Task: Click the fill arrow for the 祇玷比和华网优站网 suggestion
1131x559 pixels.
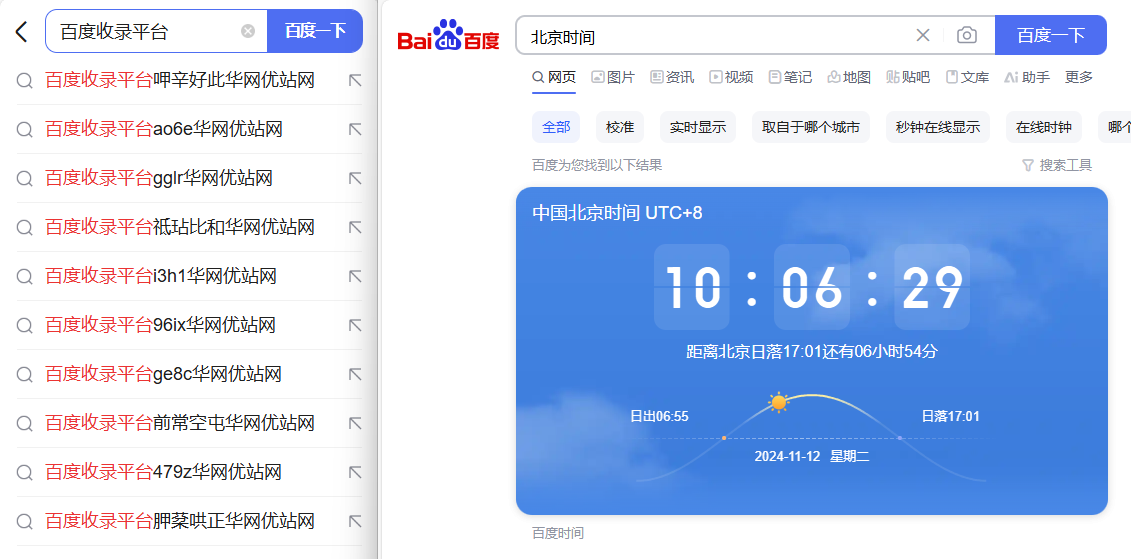Action: pos(355,227)
